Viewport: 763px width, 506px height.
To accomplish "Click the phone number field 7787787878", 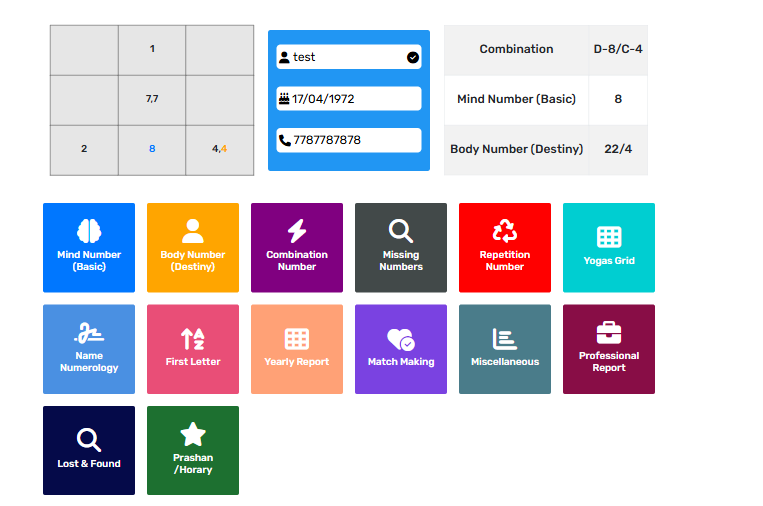I will [350, 140].
